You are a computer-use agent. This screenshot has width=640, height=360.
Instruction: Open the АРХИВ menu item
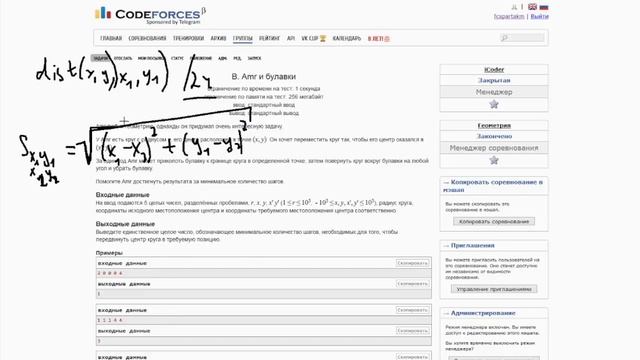[x=218, y=38]
